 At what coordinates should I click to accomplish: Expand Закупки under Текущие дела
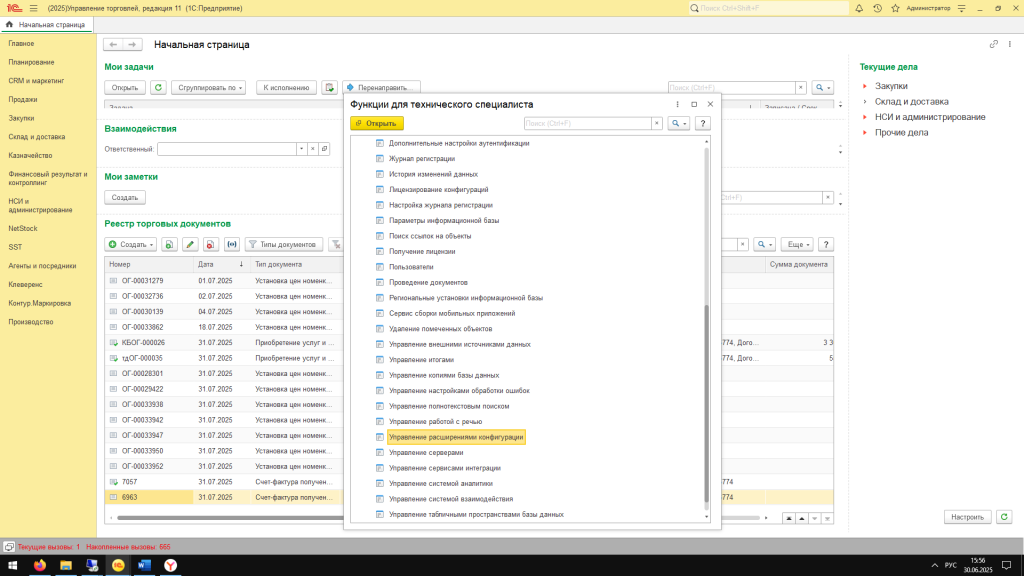tap(865, 86)
